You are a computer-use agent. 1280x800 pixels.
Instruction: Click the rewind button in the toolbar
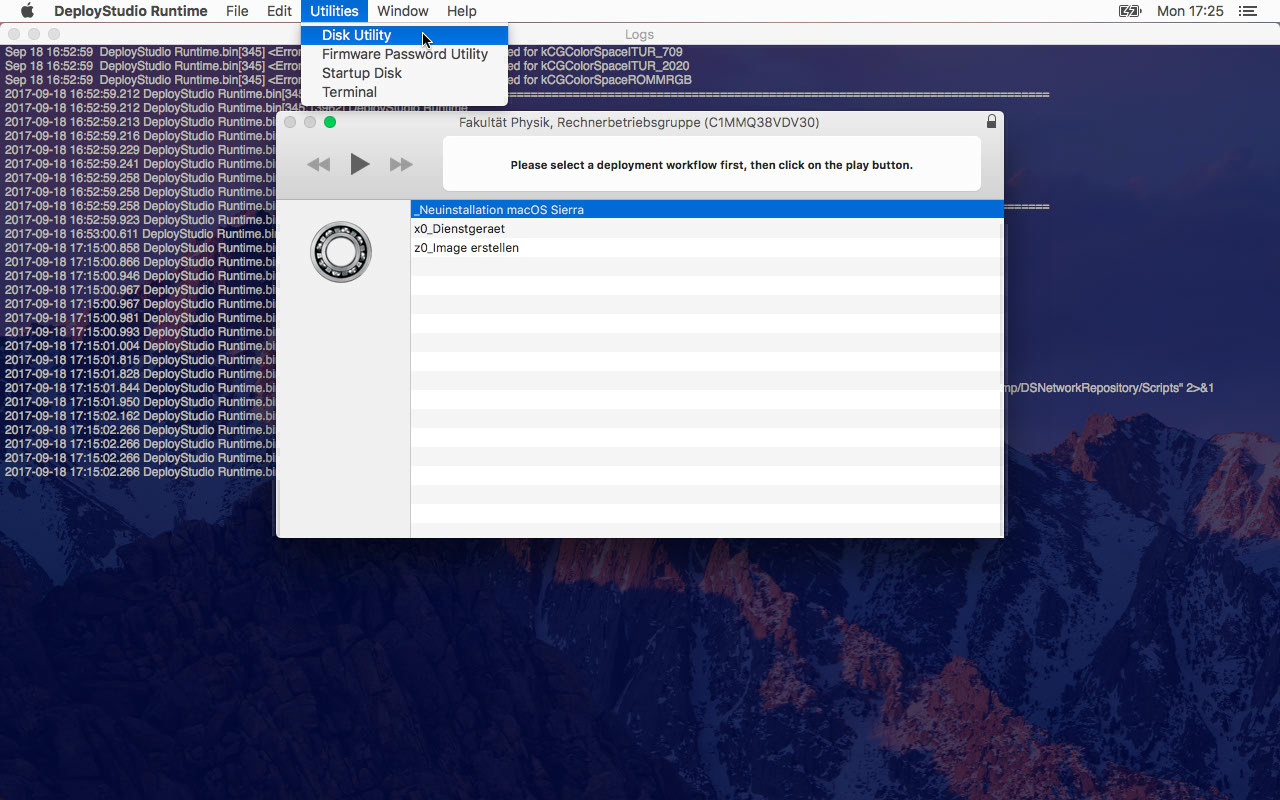click(318, 164)
